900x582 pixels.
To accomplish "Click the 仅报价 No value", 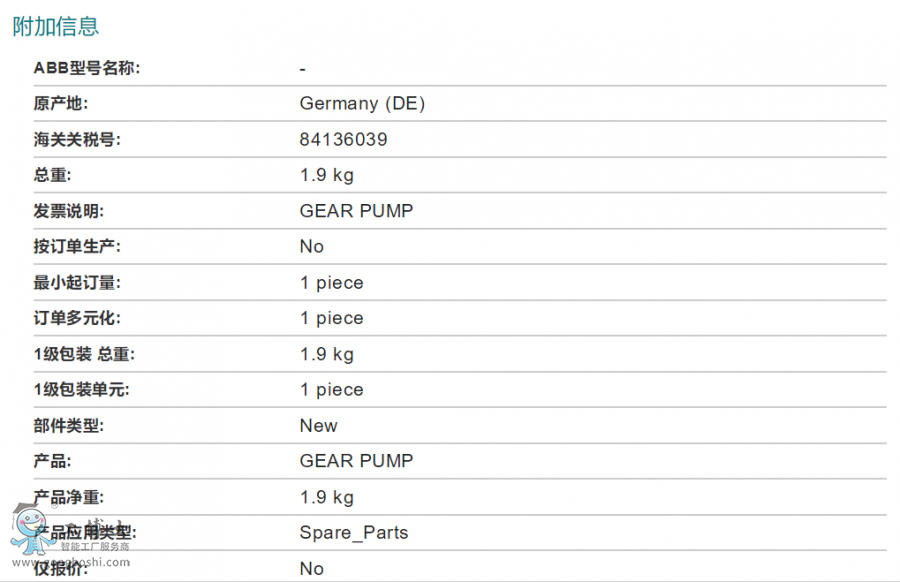I will 312,568.
